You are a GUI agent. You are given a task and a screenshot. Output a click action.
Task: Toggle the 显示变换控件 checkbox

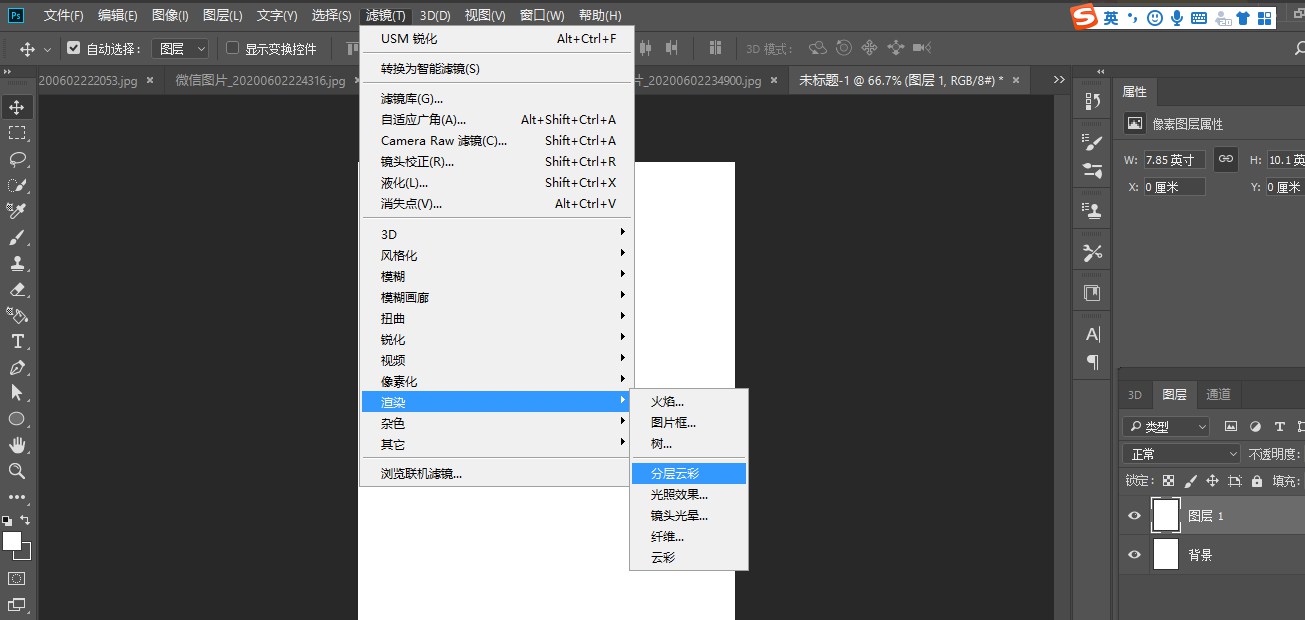tap(231, 47)
